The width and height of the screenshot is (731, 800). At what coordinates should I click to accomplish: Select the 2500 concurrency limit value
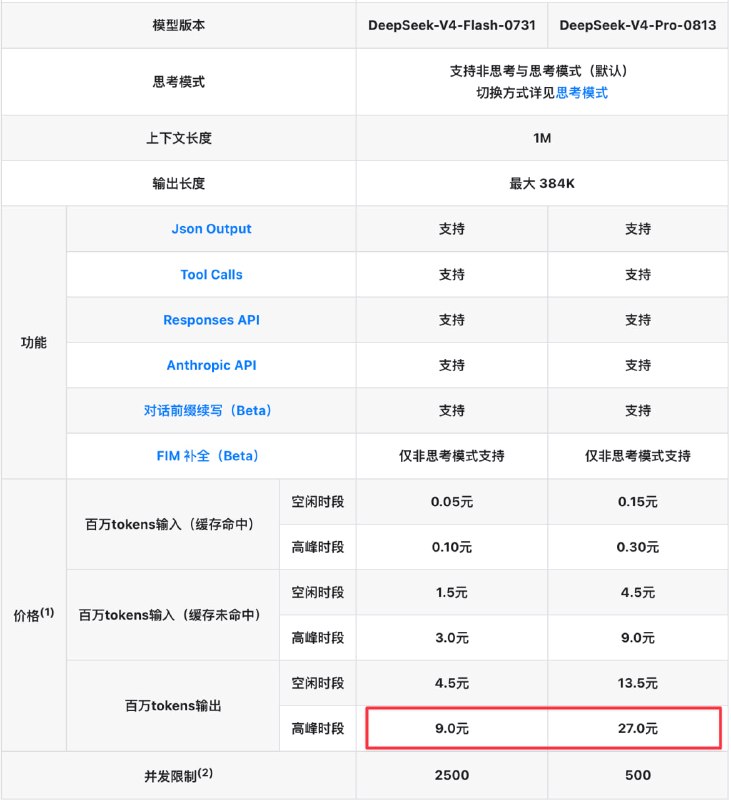click(451, 776)
